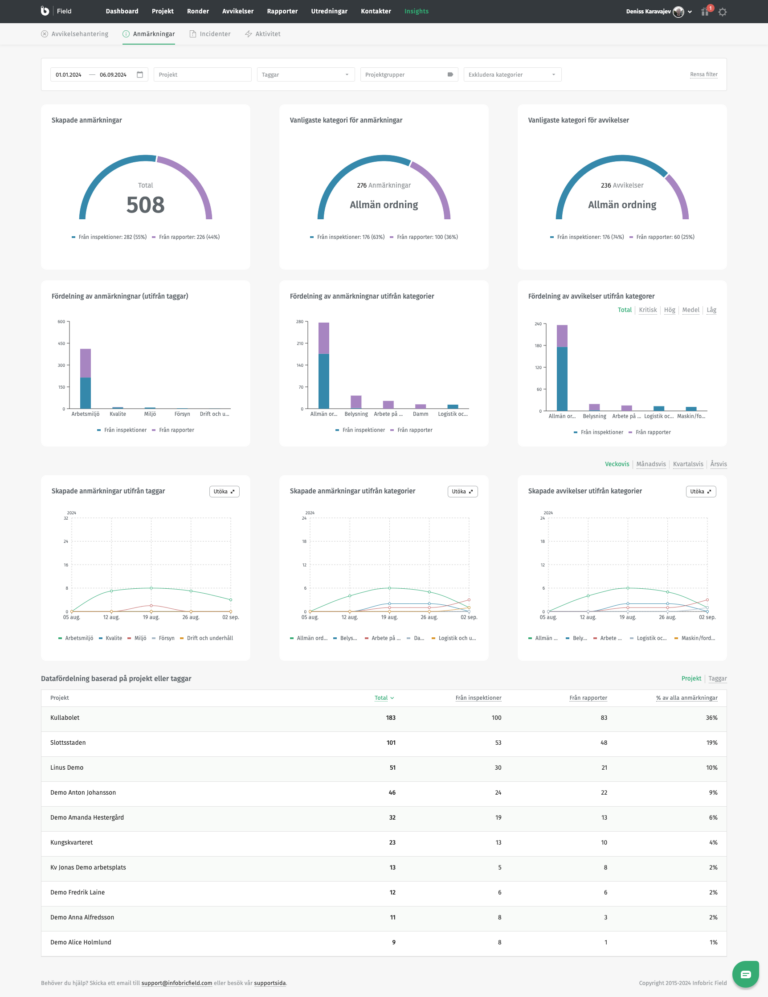The height and width of the screenshot is (997, 768).
Task: Open the green chat support widget
Action: tap(745, 973)
